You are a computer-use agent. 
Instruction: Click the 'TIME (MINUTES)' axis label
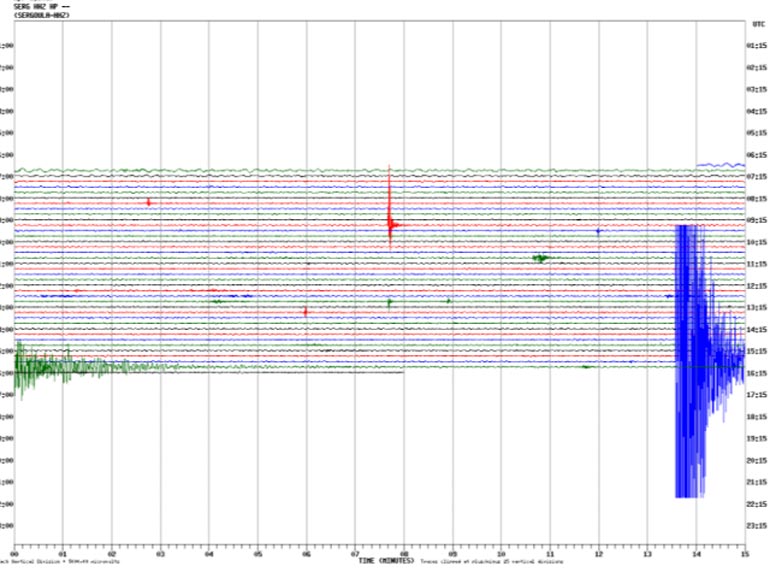386,561
